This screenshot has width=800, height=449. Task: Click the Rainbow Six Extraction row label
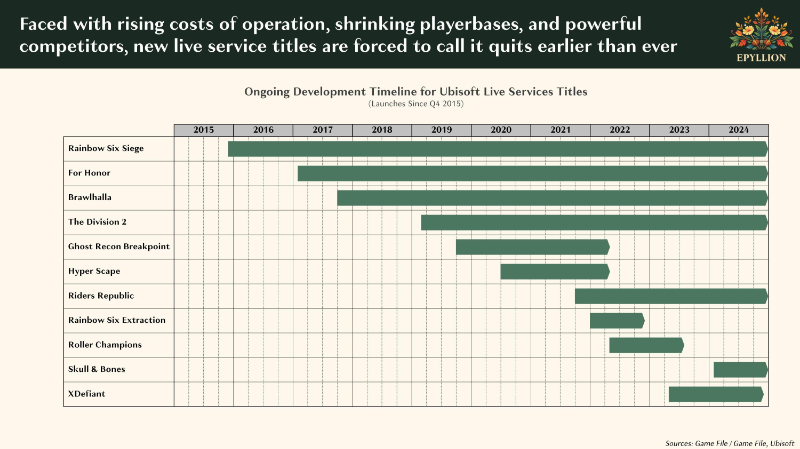coord(117,320)
